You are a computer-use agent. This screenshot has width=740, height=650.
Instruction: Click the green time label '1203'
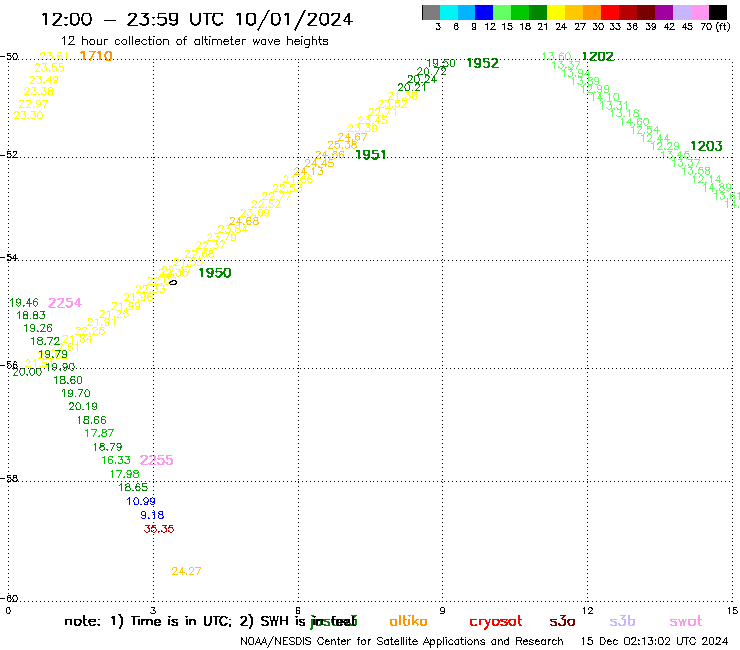click(x=706, y=146)
